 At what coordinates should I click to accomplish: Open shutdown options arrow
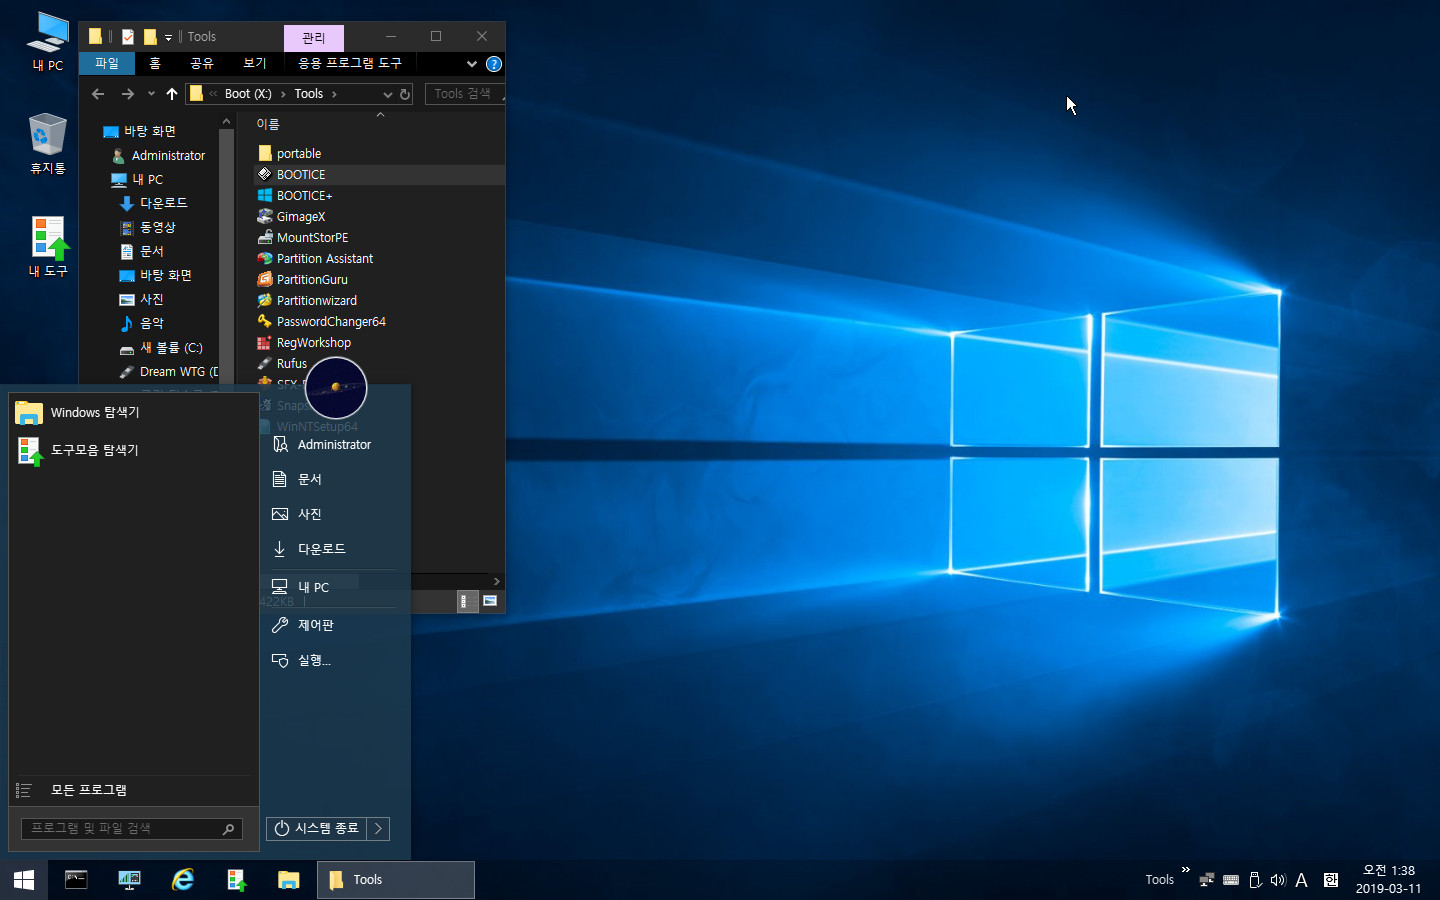tap(378, 828)
